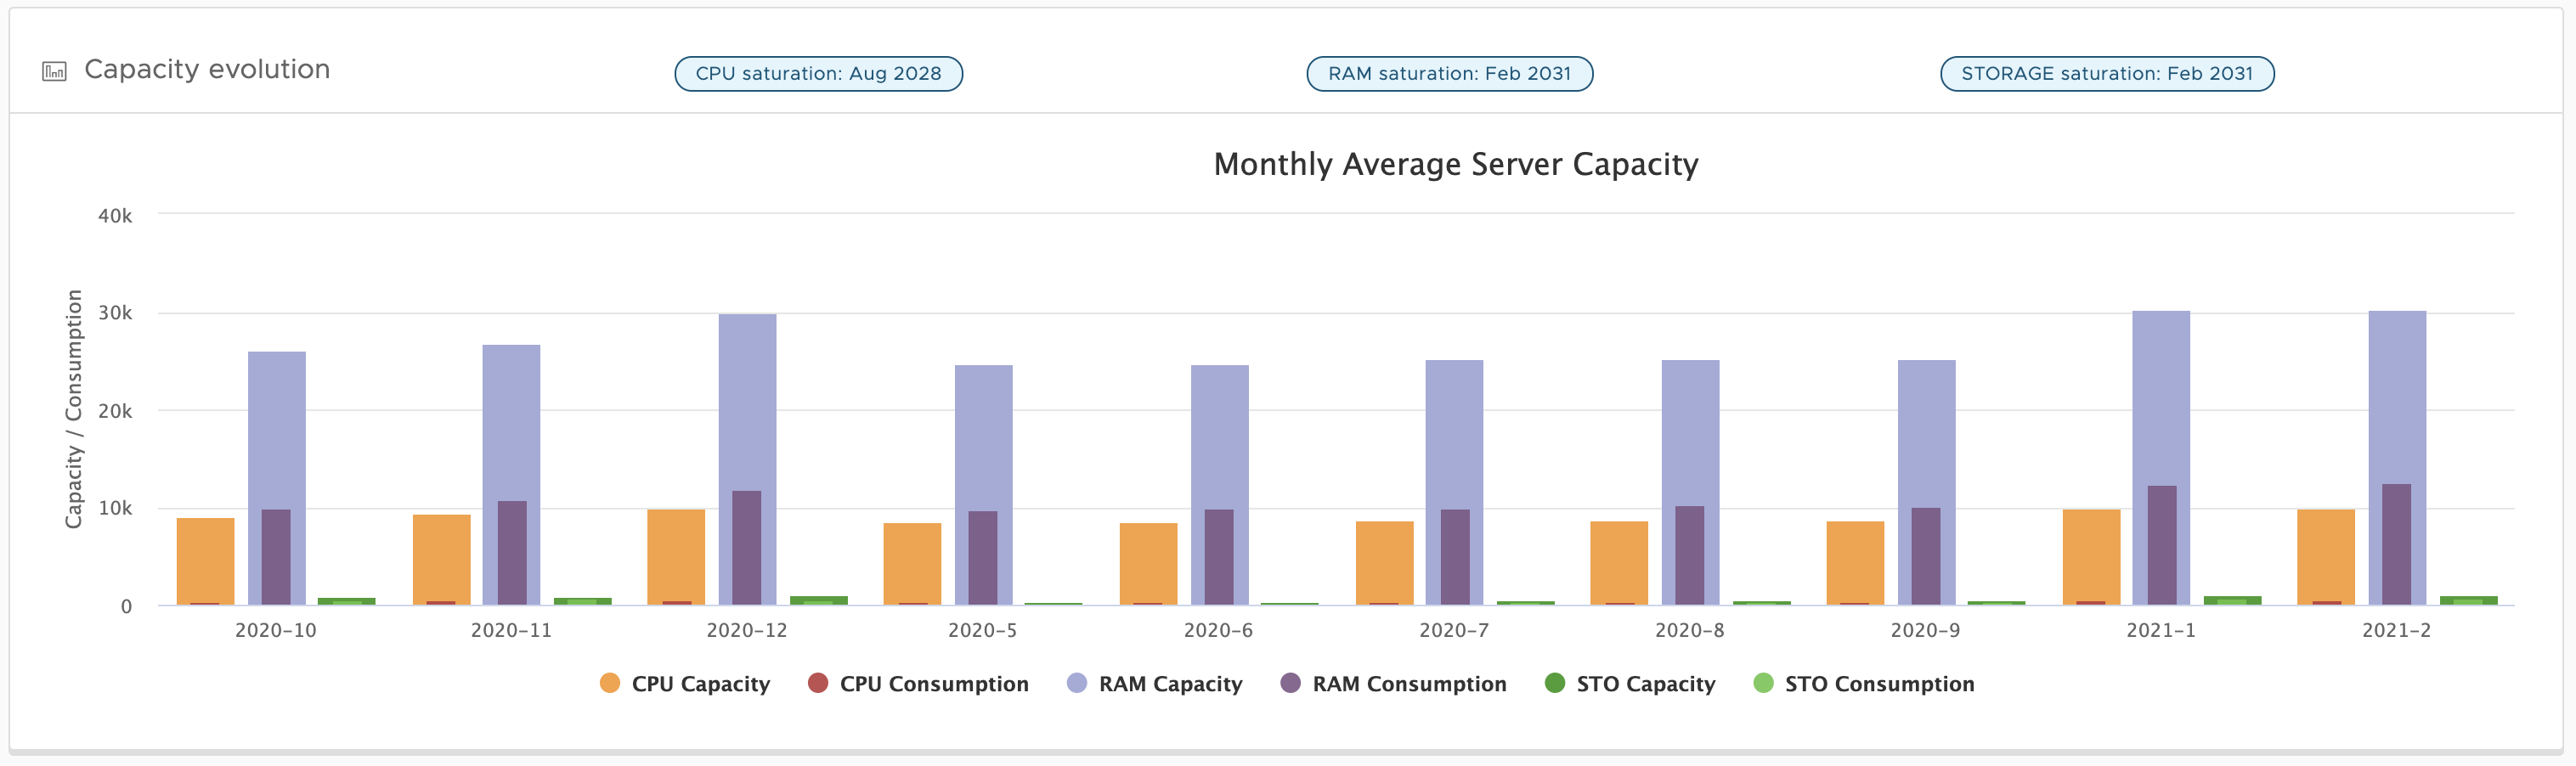Viewport: 2576px width, 766px height.
Task: Click the RAM saturation: Feb 2031 badge
Action: point(1449,74)
